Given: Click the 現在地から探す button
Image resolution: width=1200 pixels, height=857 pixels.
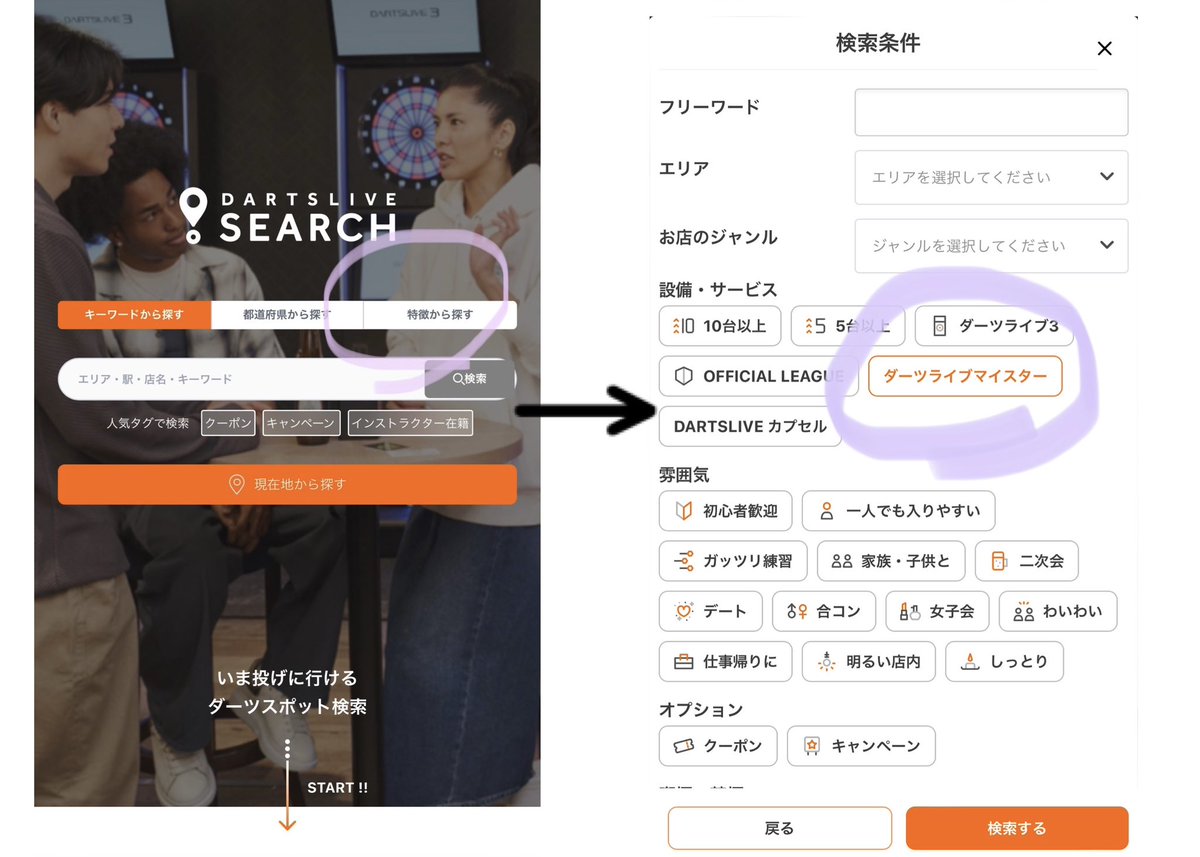Looking at the screenshot, I should coord(287,485).
